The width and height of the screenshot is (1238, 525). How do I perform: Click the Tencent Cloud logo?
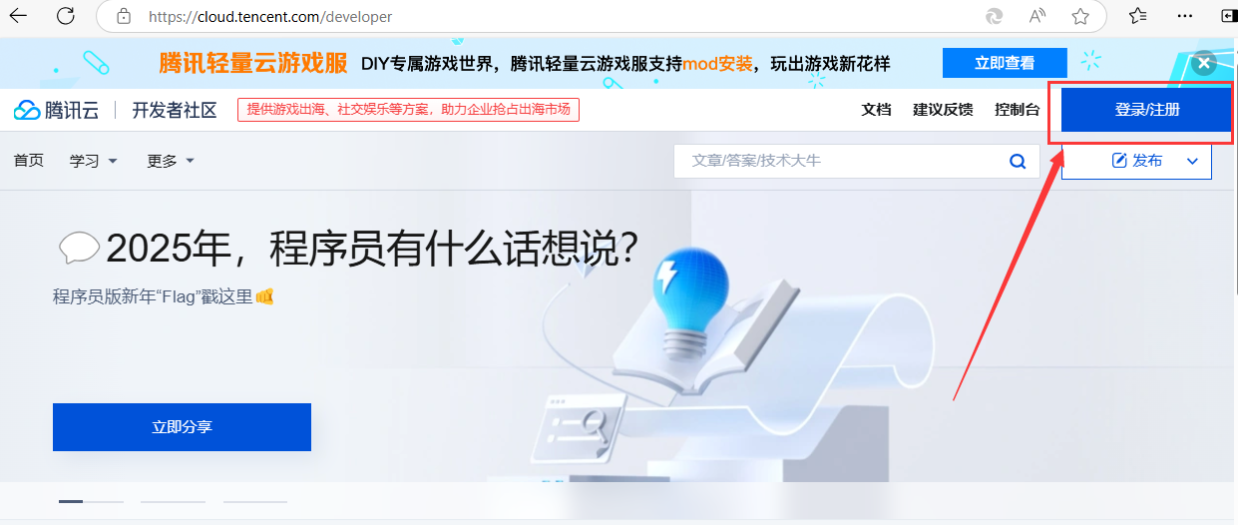tap(56, 110)
